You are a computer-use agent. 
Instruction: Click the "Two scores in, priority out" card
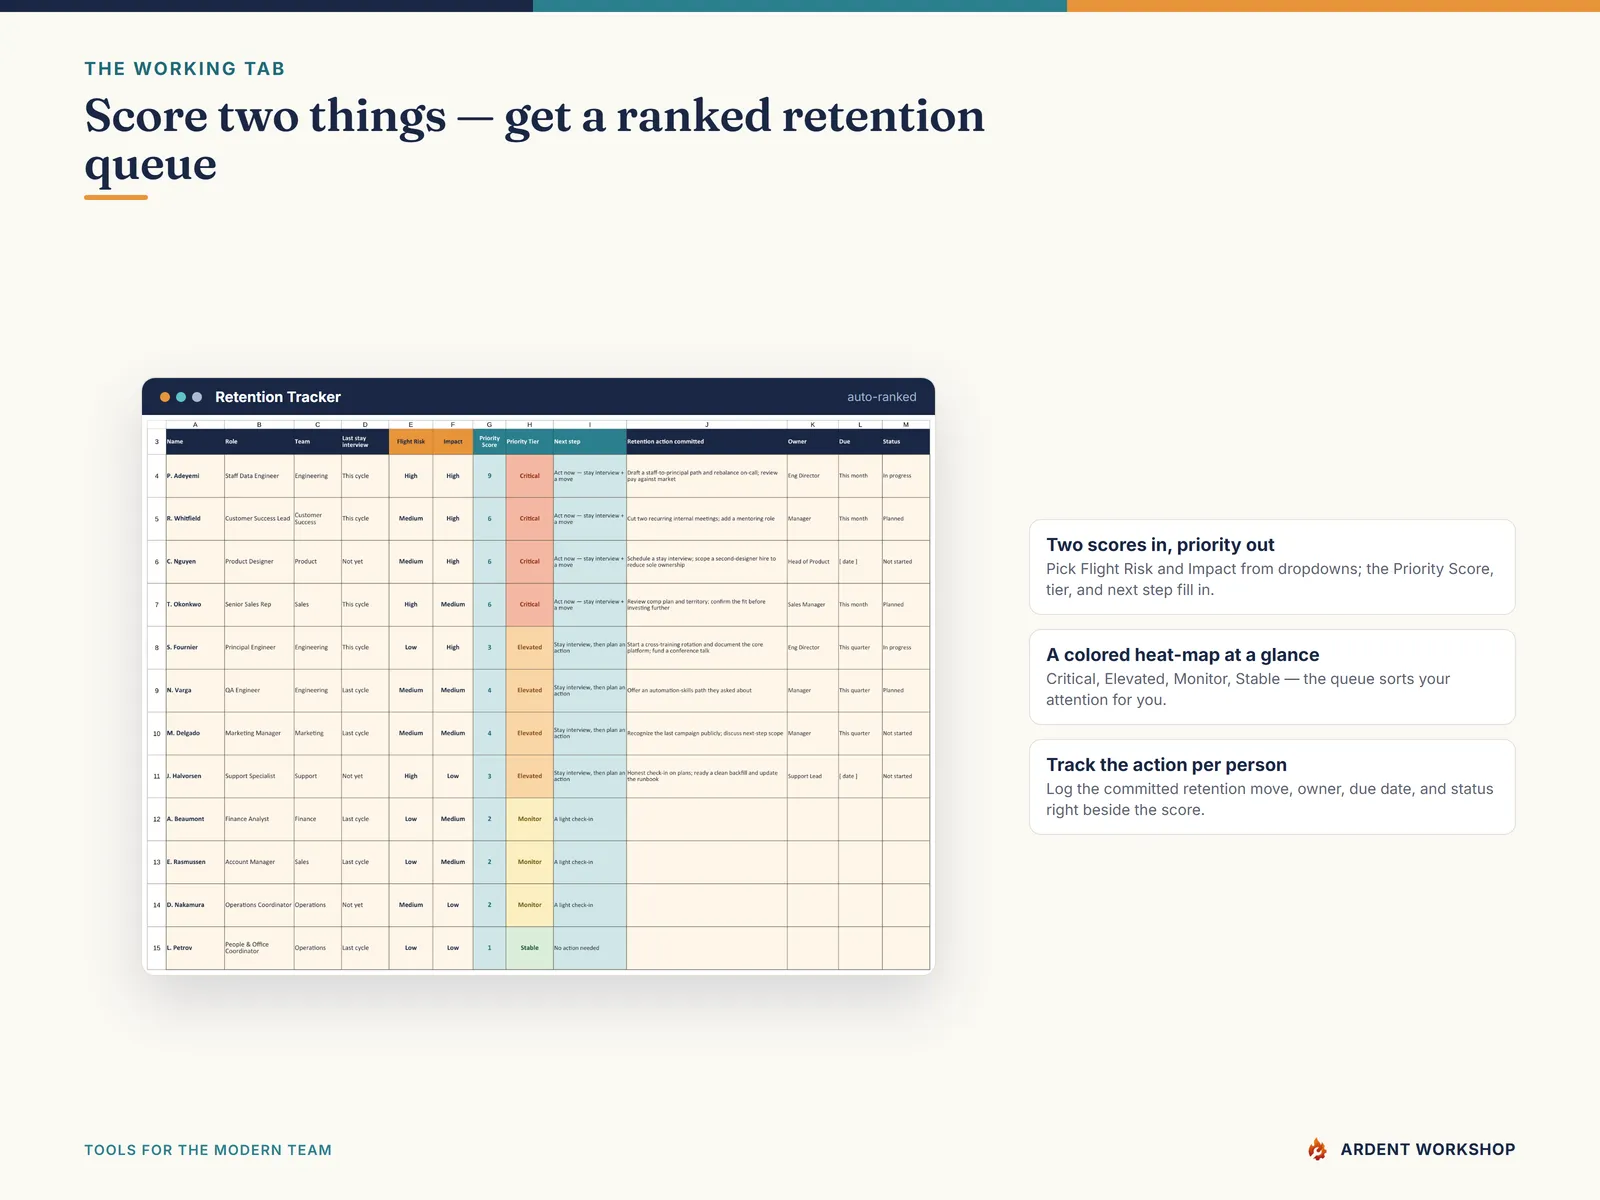[x=1272, y=567]
